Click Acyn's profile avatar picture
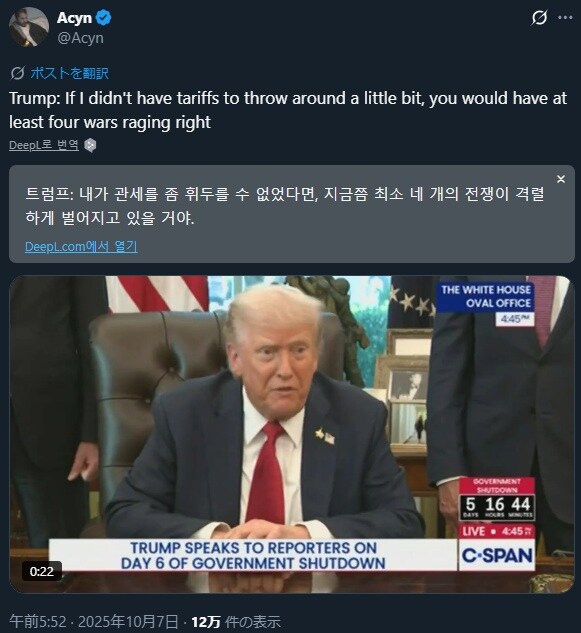581x633 pixels. tap(29, 27)
